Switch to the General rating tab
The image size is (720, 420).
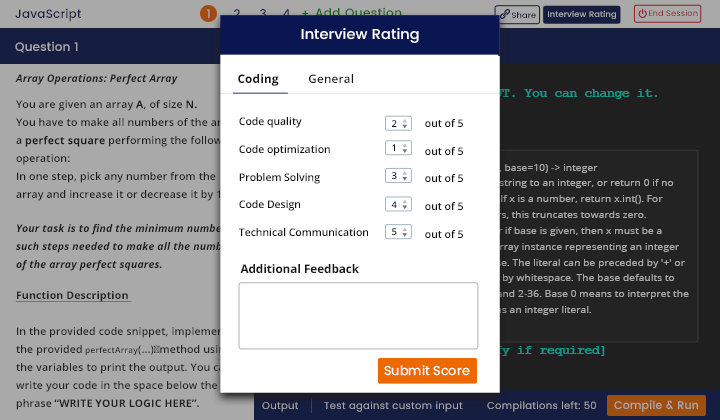pyautogui.click(x=331, y=79)
